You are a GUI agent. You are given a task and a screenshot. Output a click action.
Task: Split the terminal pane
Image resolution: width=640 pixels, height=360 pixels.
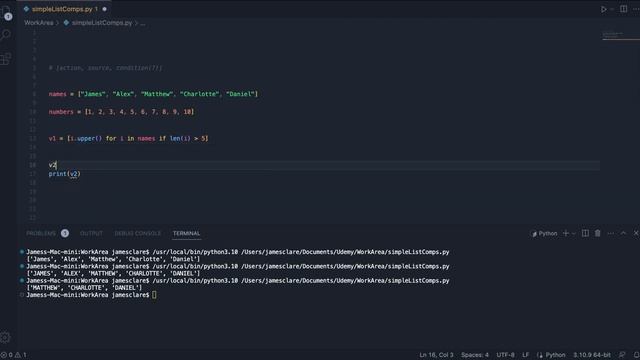coord(585,233)
